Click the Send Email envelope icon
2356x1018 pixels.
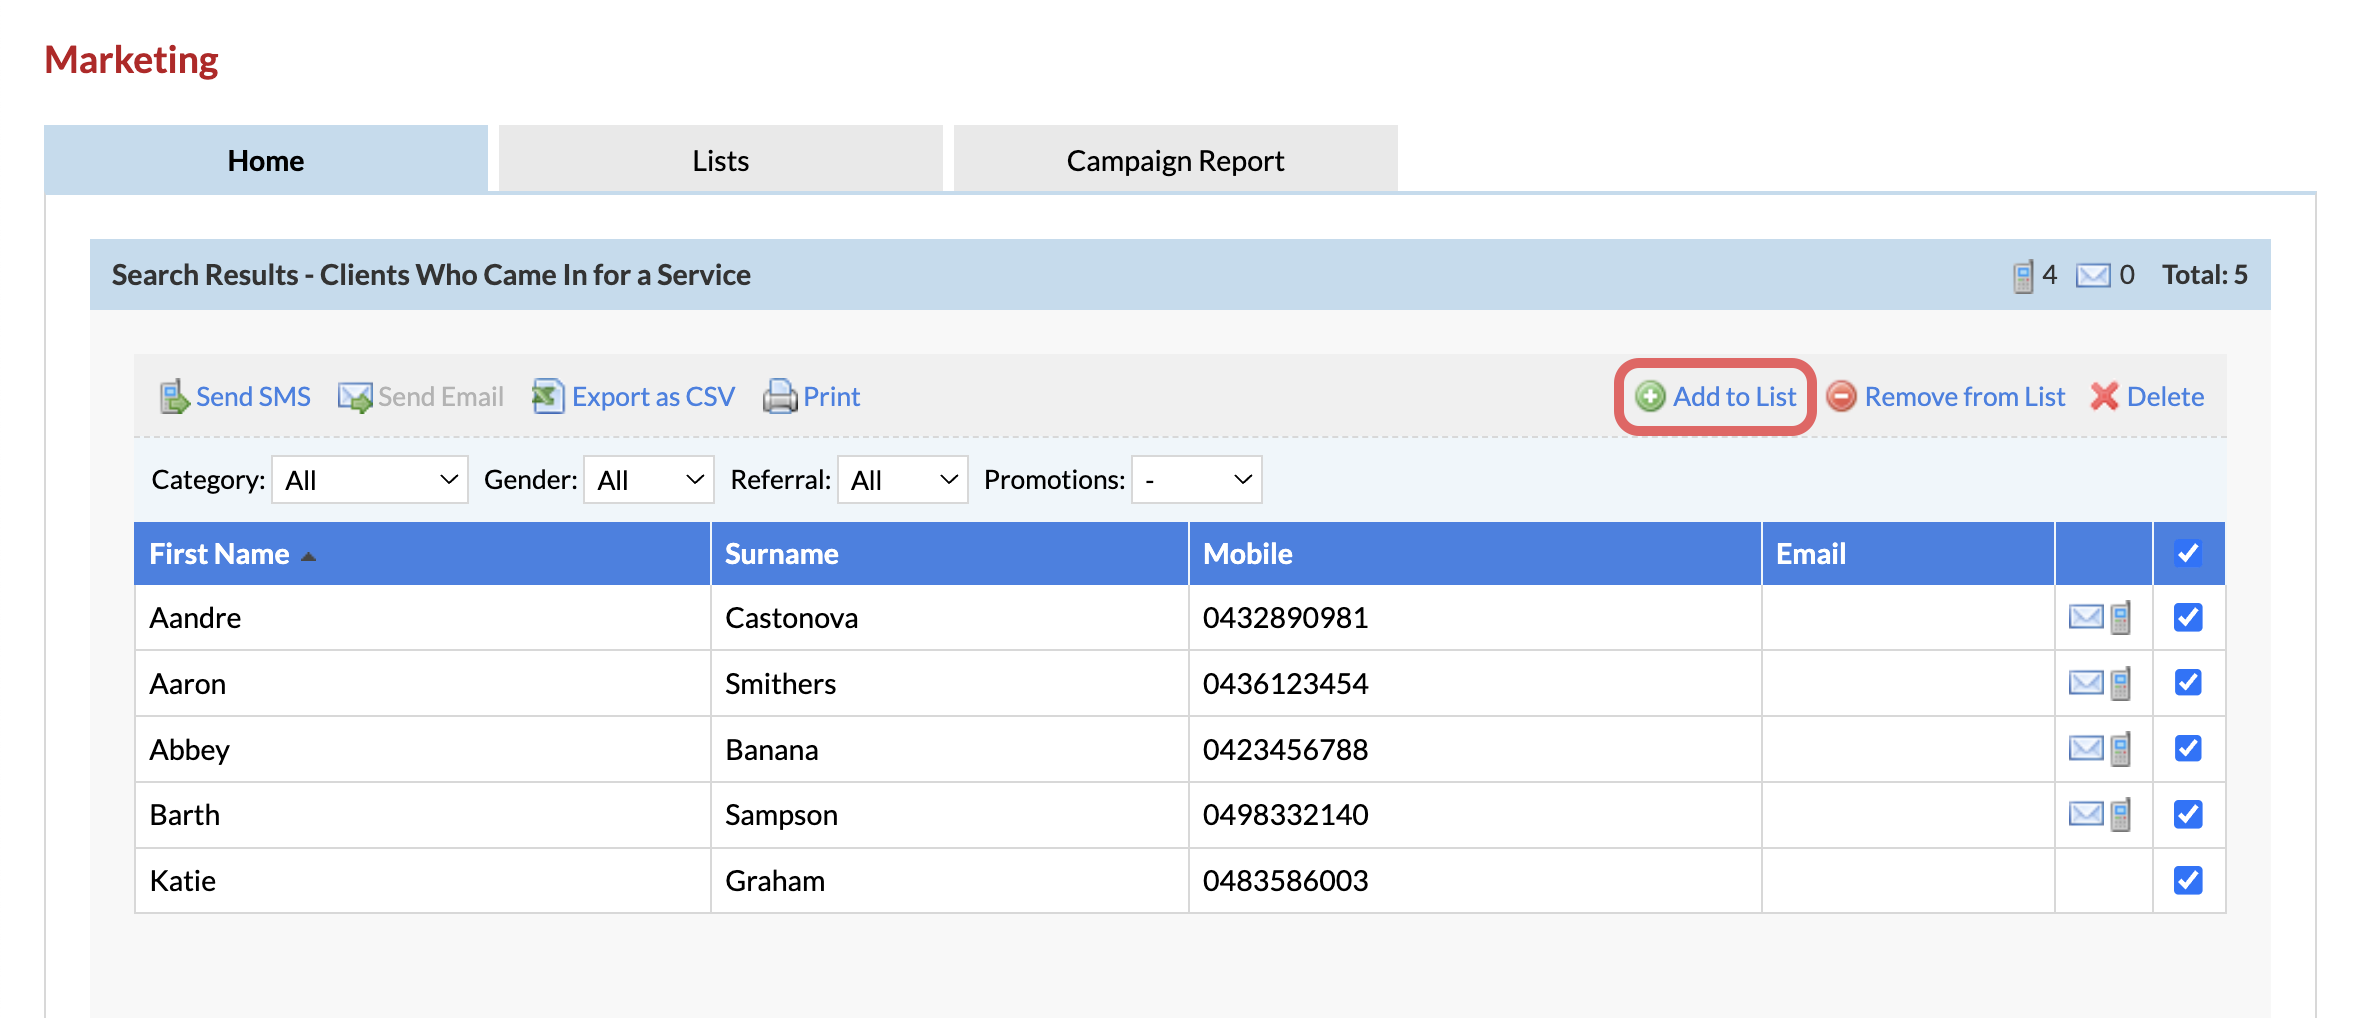coord(355,397)
